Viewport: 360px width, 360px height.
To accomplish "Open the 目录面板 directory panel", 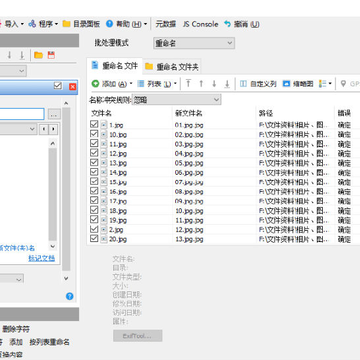I will (x=81, y=24).
